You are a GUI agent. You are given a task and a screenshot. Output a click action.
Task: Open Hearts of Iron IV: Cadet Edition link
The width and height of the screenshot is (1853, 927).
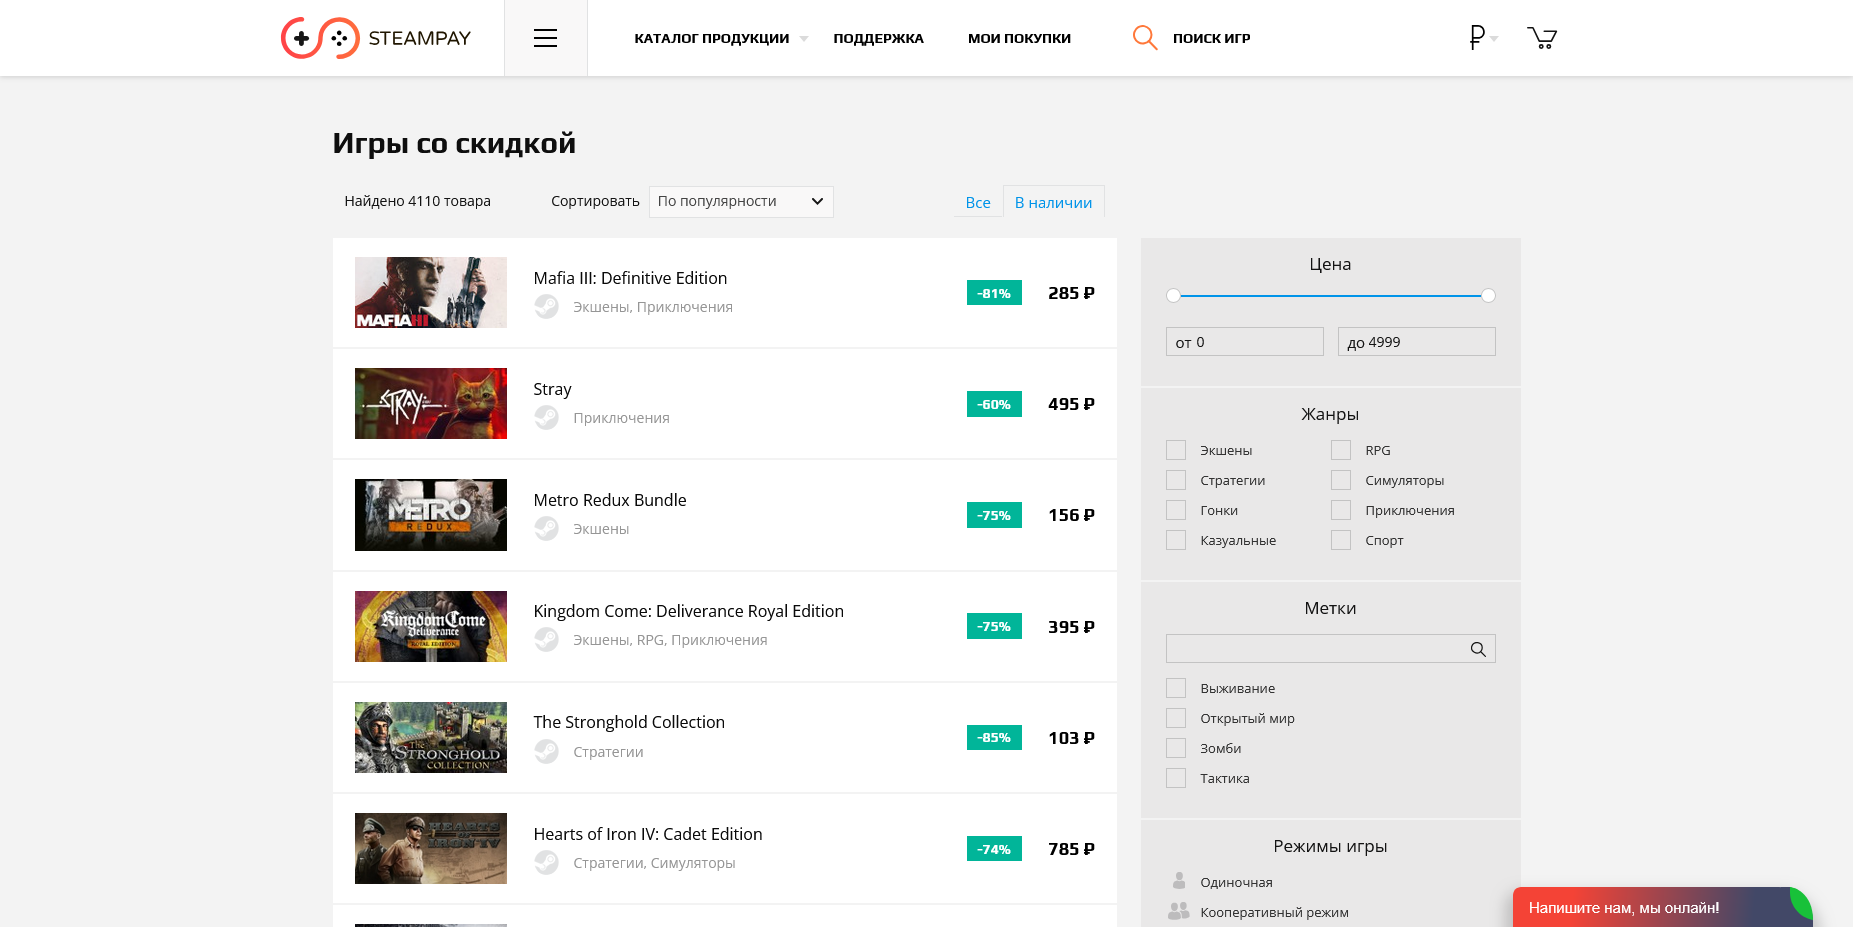coord(648,834)
